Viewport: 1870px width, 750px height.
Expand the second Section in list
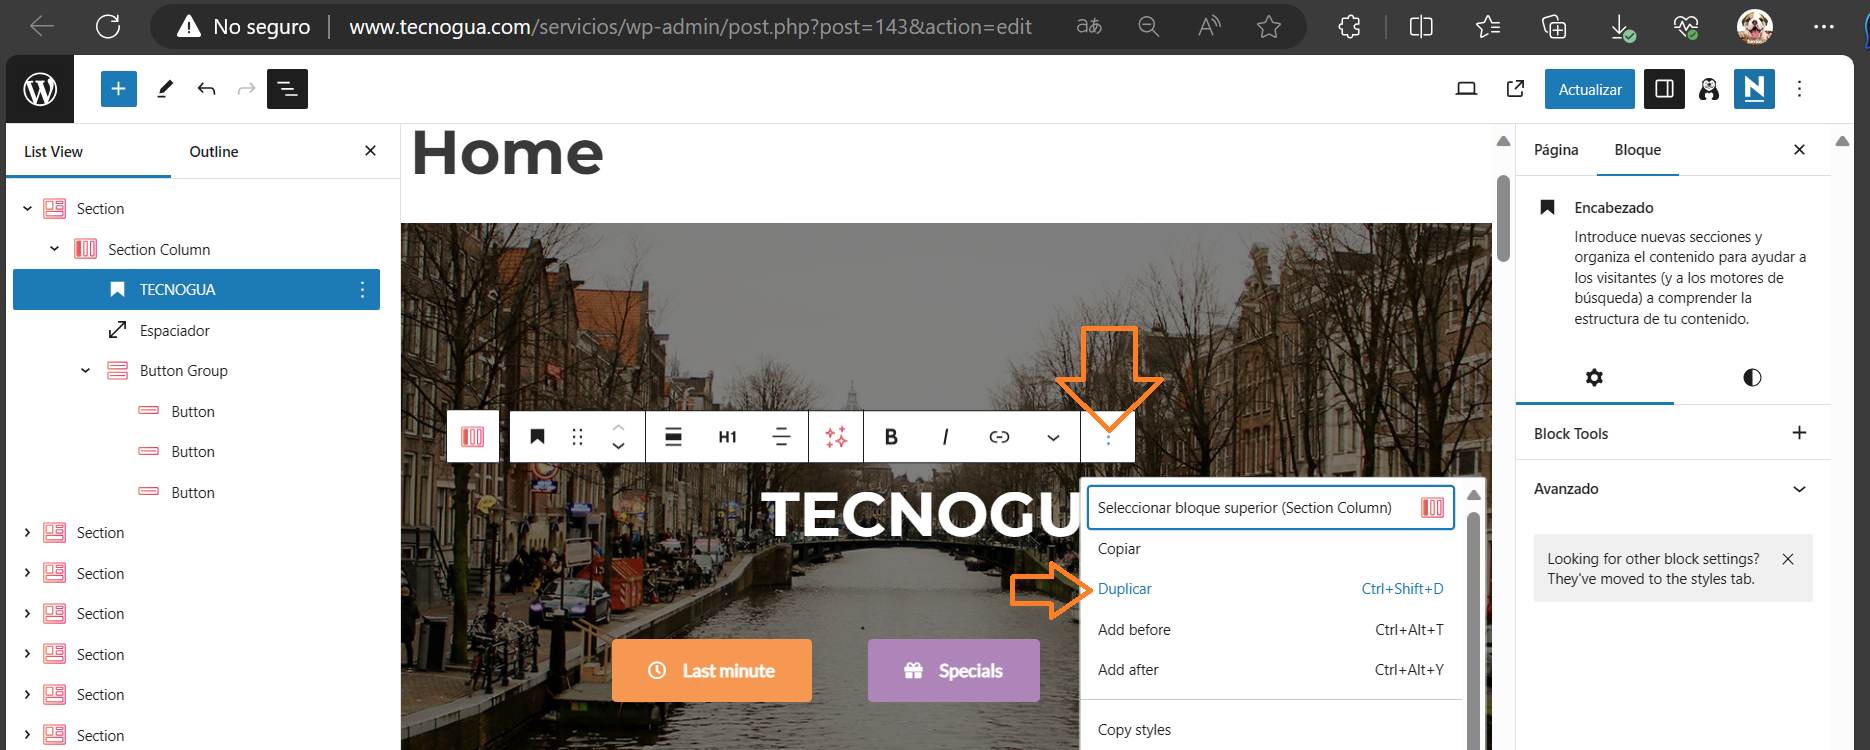tap(27, 533)
